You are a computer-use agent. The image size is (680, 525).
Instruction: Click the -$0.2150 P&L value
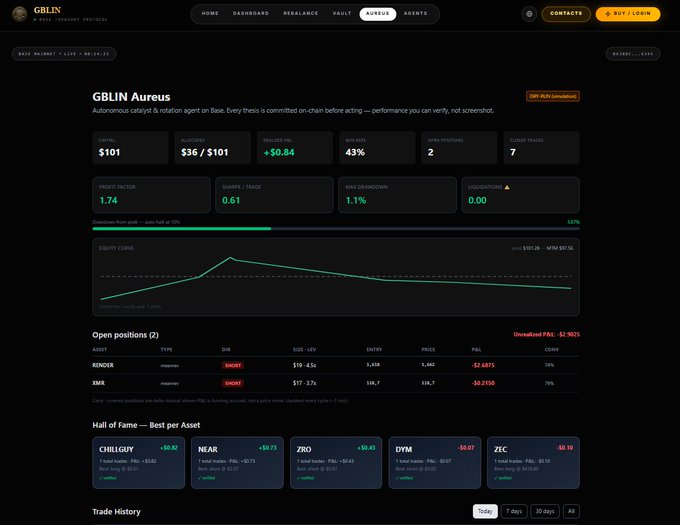(x=483, y=383)
